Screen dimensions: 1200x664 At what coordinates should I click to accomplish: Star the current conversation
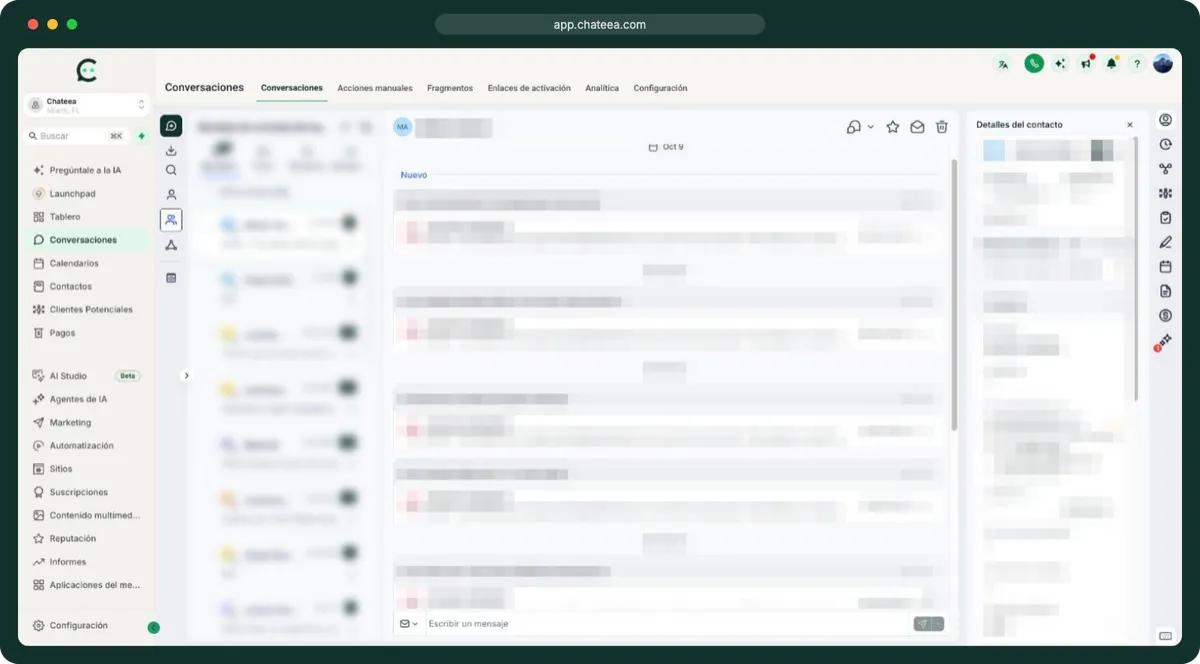point(893,127)
